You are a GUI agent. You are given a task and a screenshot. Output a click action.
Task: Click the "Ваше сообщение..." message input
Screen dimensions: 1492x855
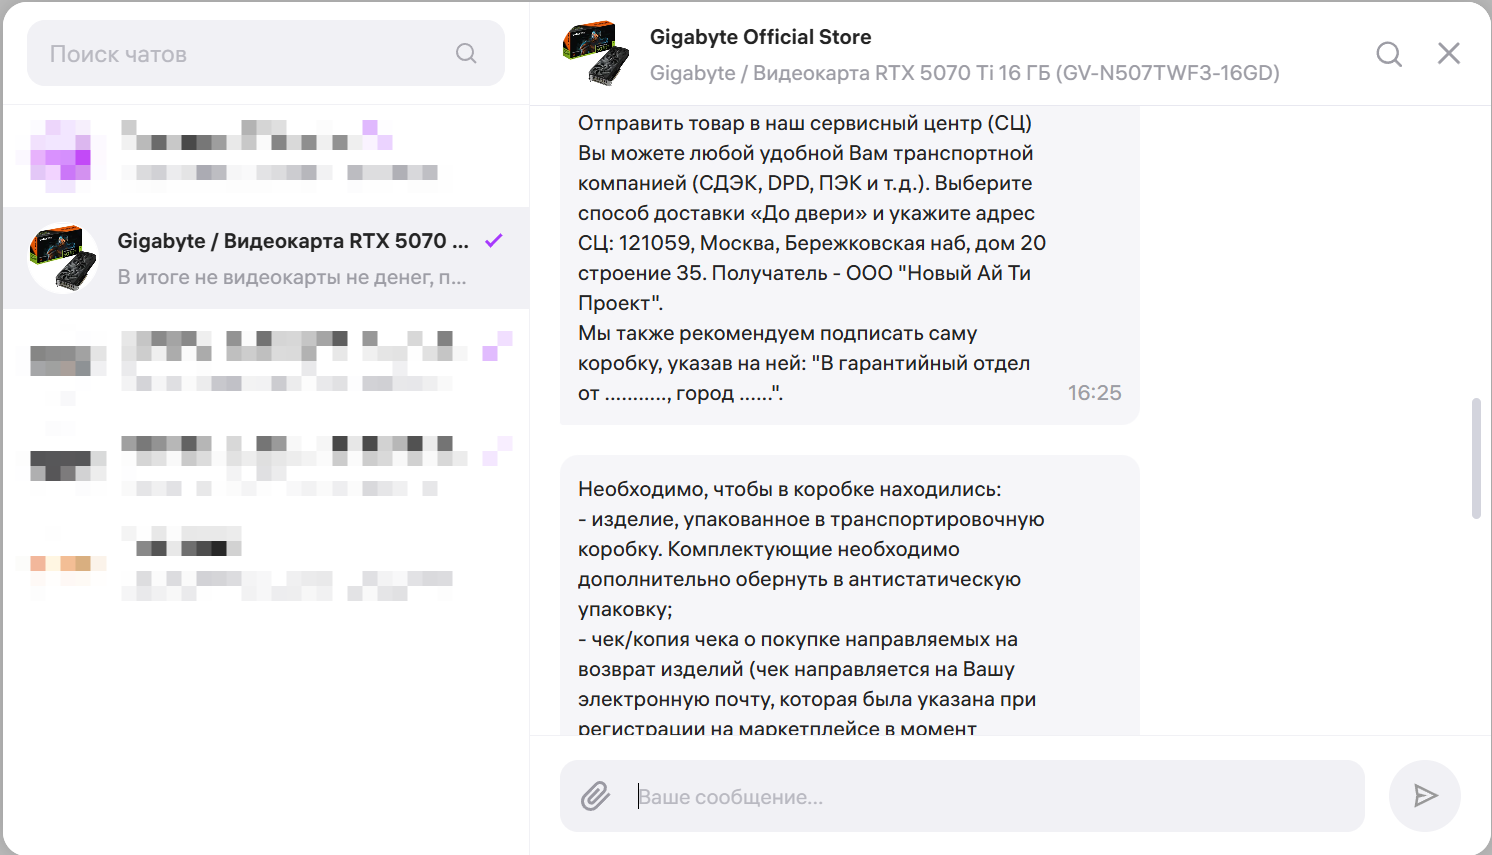(x=1000, y=797)
